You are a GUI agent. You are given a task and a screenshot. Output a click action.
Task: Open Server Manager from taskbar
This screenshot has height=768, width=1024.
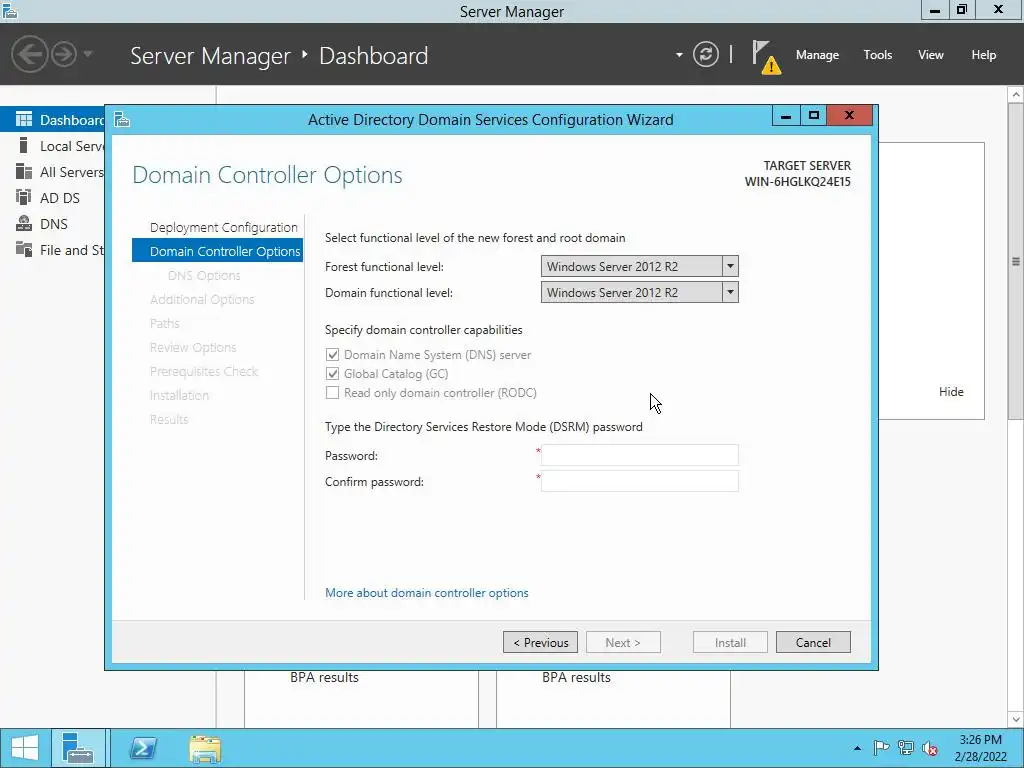coord(78,748)
